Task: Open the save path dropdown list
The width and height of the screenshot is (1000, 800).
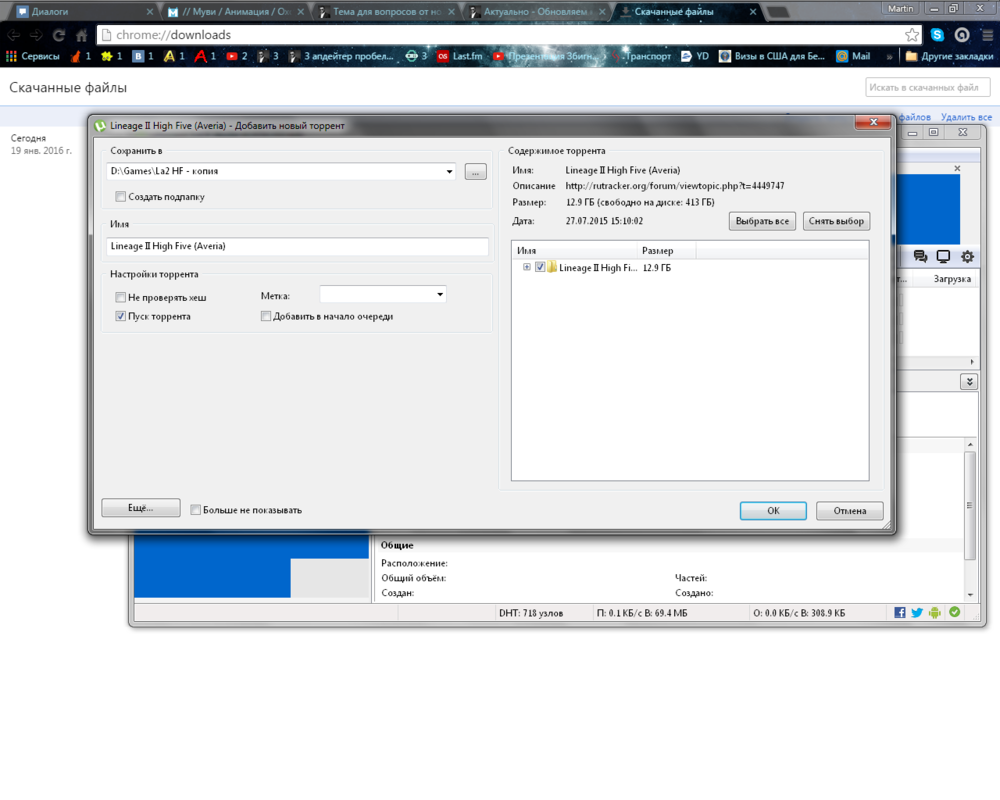Action: coord(449,172)
